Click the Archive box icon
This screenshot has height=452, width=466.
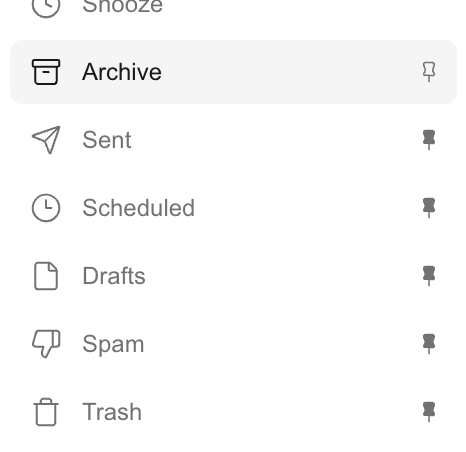46,72
